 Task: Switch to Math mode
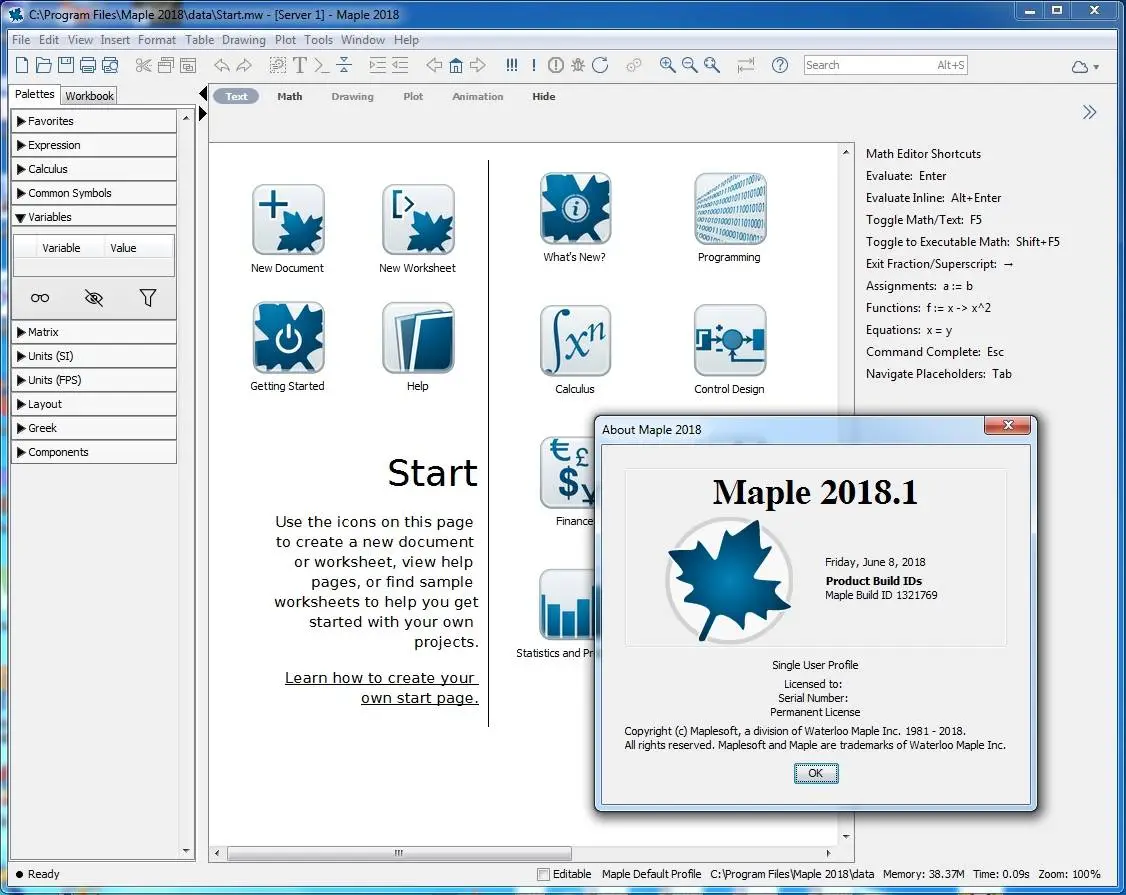pyautogui.click(x=289, y=96)
